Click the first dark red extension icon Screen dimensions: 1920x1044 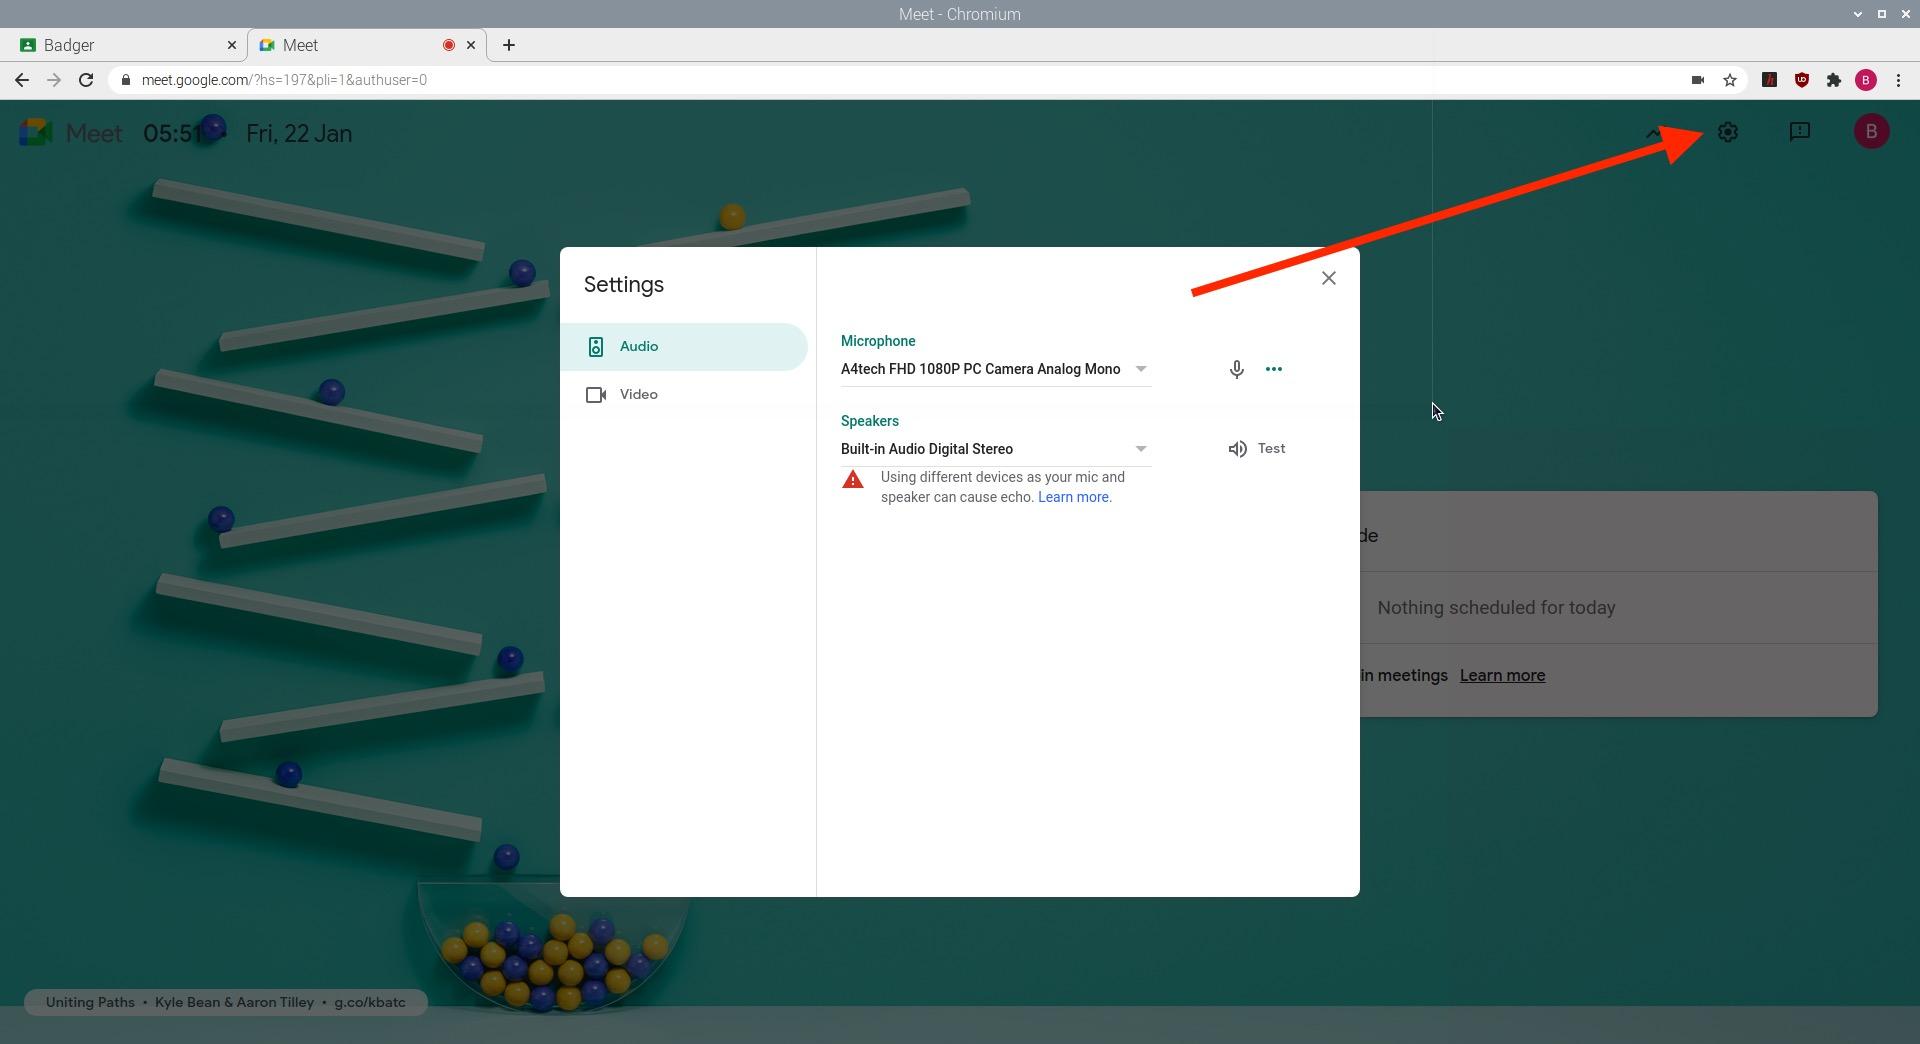point(1770,80)
